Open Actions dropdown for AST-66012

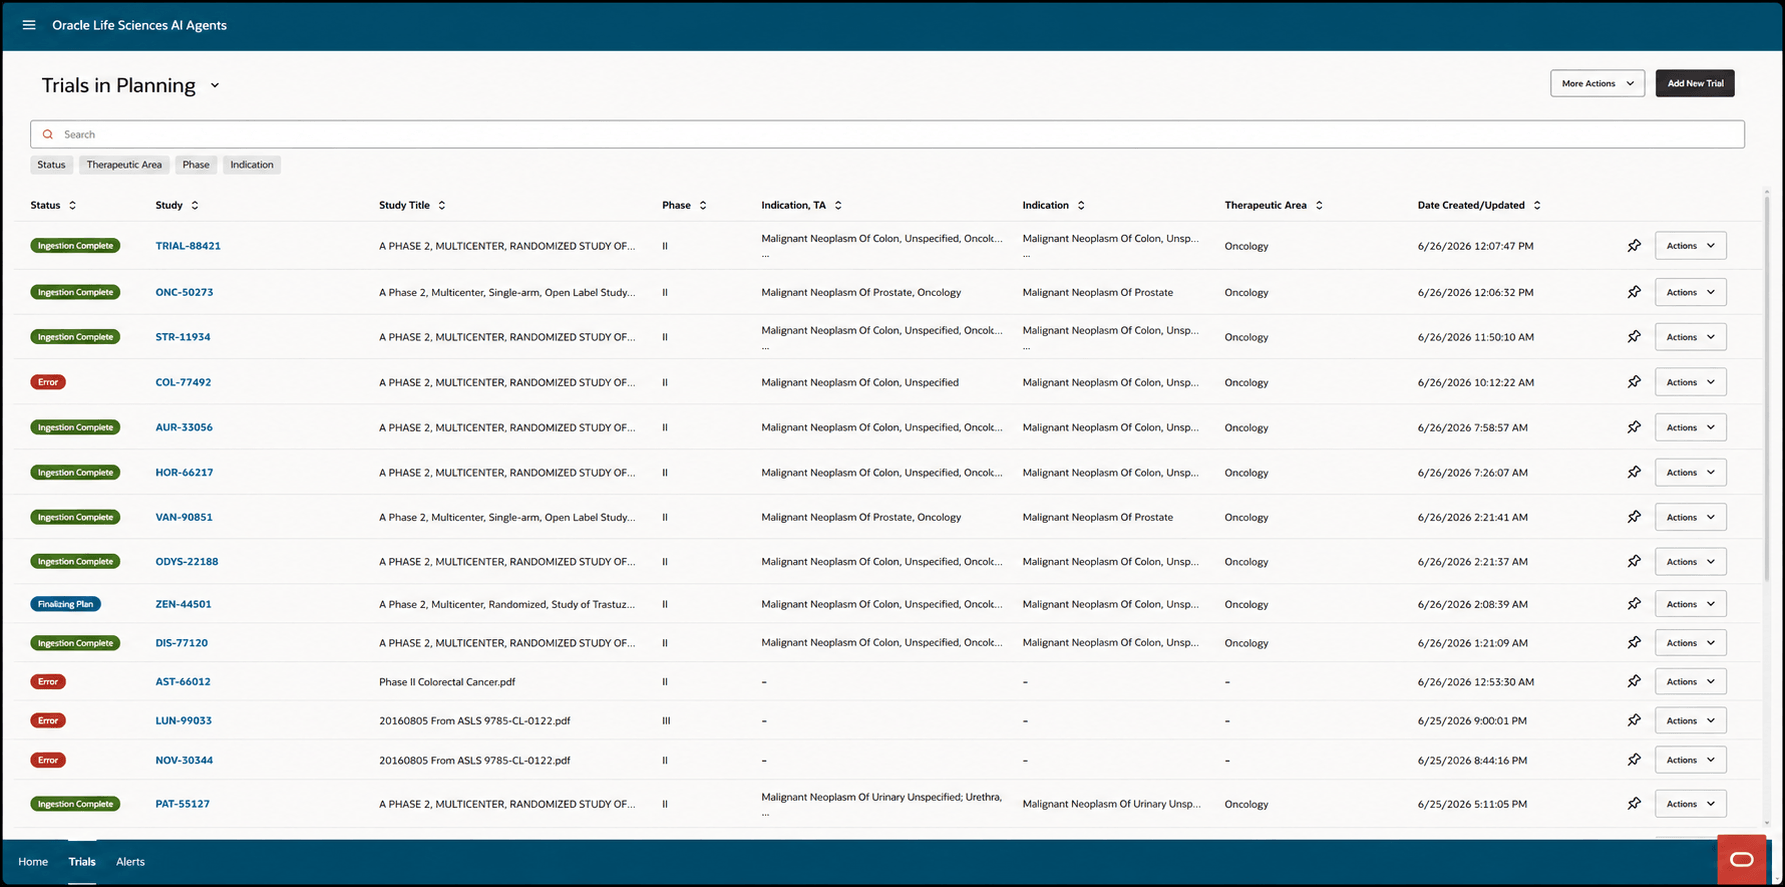pyautogui.click(x=1690, y=682)
